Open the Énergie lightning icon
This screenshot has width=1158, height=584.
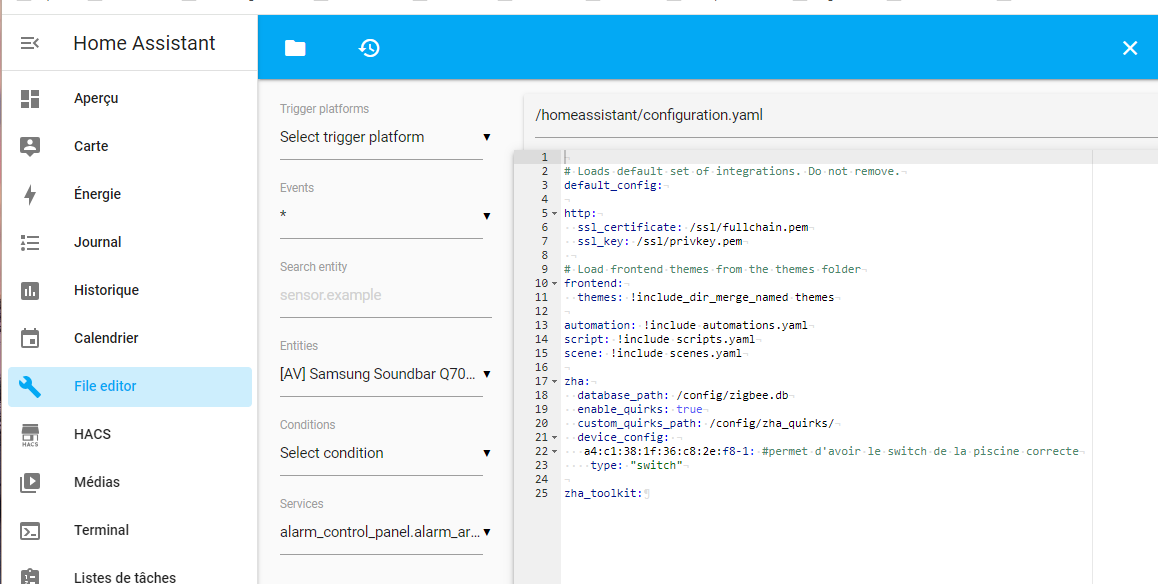(x=30, y=194)
